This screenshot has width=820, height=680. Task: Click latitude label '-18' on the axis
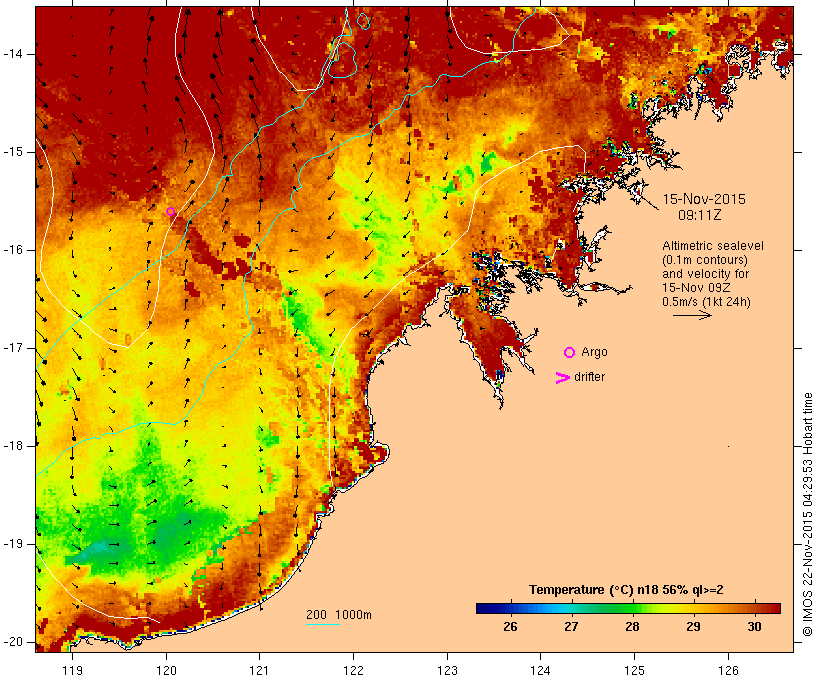[13, 446]
